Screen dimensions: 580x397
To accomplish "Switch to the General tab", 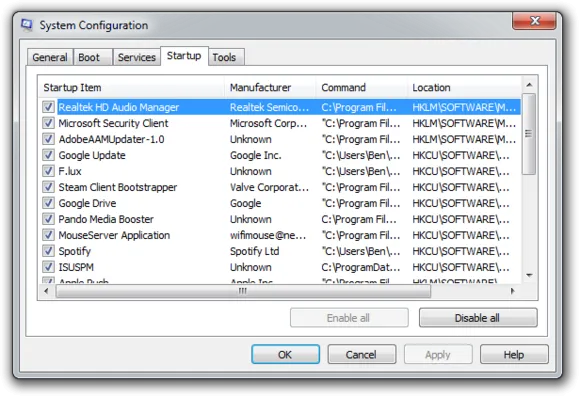I will pyautogui.click(x=50, y=57).
